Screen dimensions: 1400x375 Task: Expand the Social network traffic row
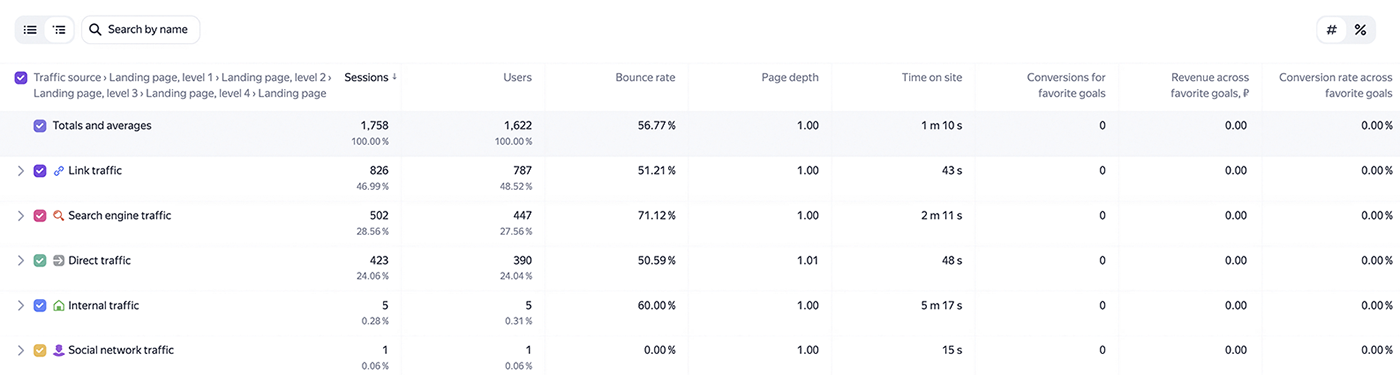20,351
